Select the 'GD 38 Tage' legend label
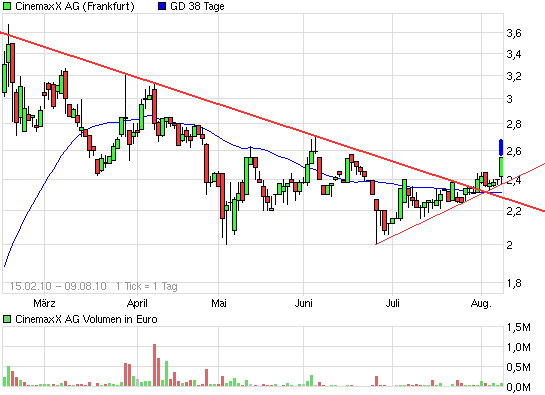Viewport: 545px width, 395px height. coord(197,6)
